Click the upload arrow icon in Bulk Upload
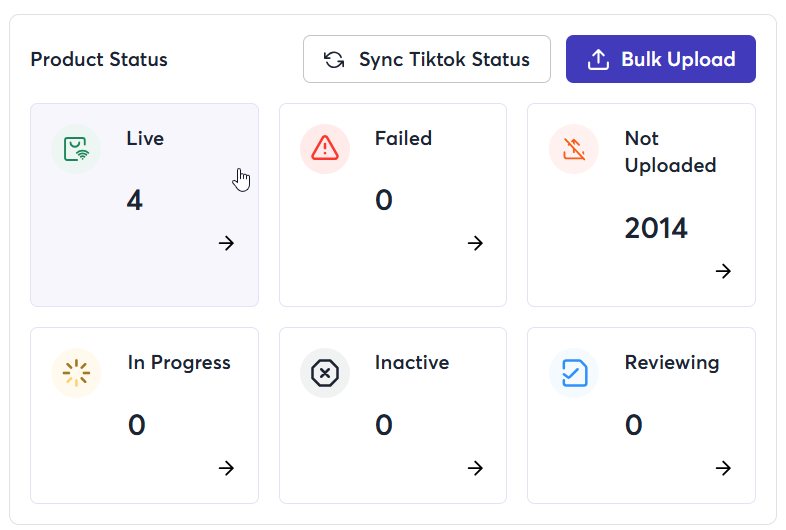786x530 pixels. click(598, 60)
